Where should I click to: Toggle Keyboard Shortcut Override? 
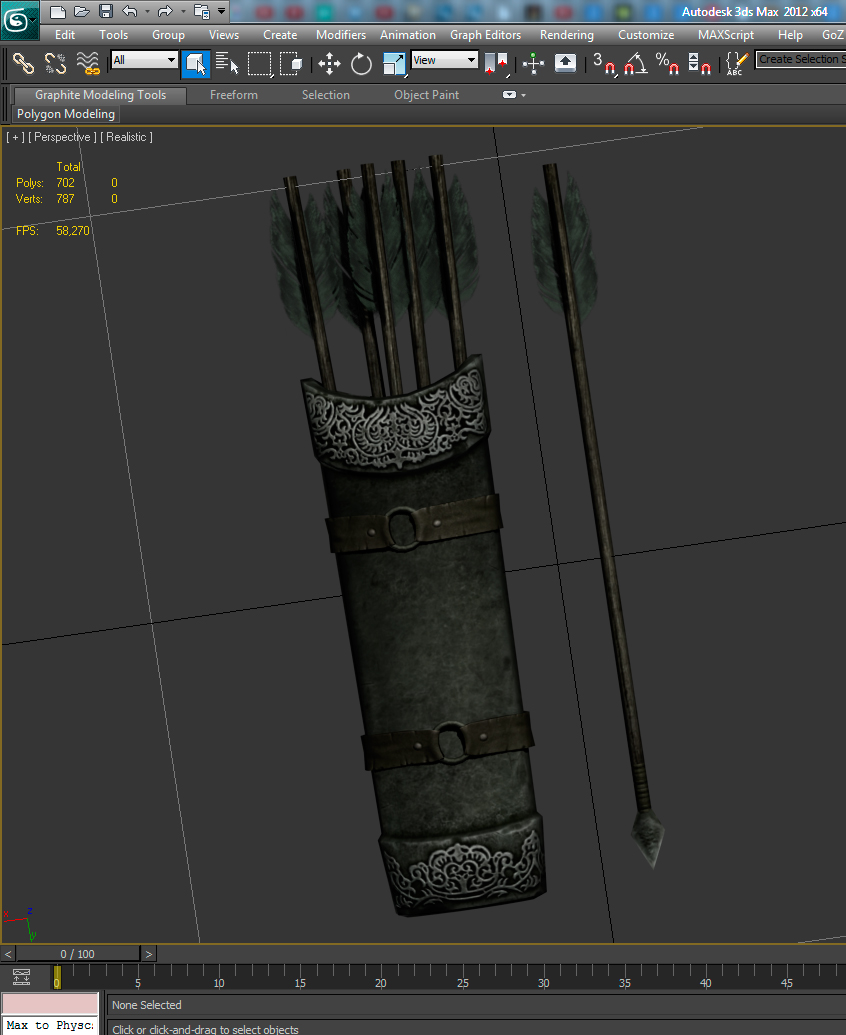point(565,64)
